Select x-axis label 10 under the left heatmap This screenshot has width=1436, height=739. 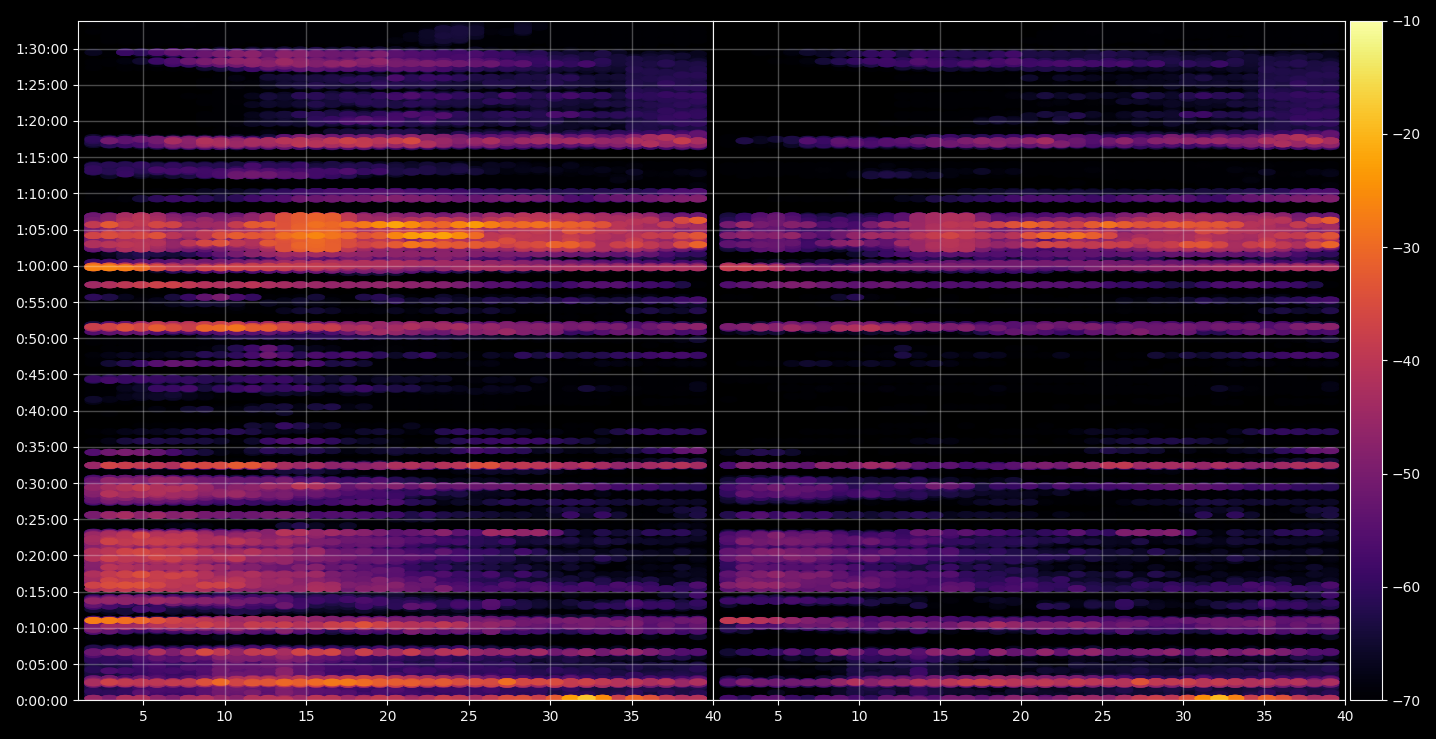[224, 717]
